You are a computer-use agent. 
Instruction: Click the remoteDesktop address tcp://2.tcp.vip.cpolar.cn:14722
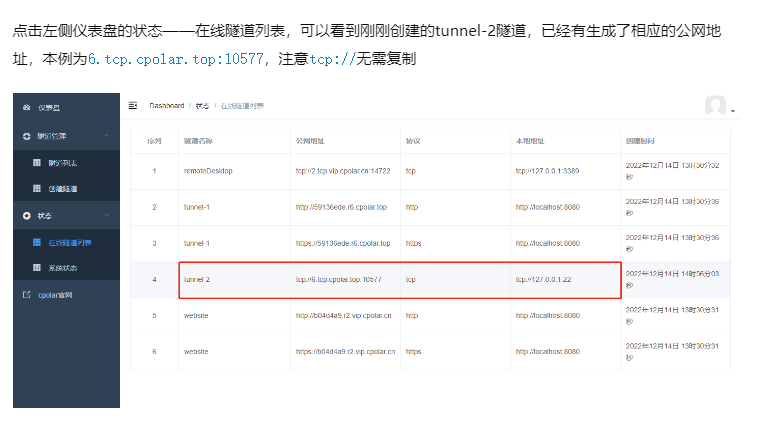(345, 171)
